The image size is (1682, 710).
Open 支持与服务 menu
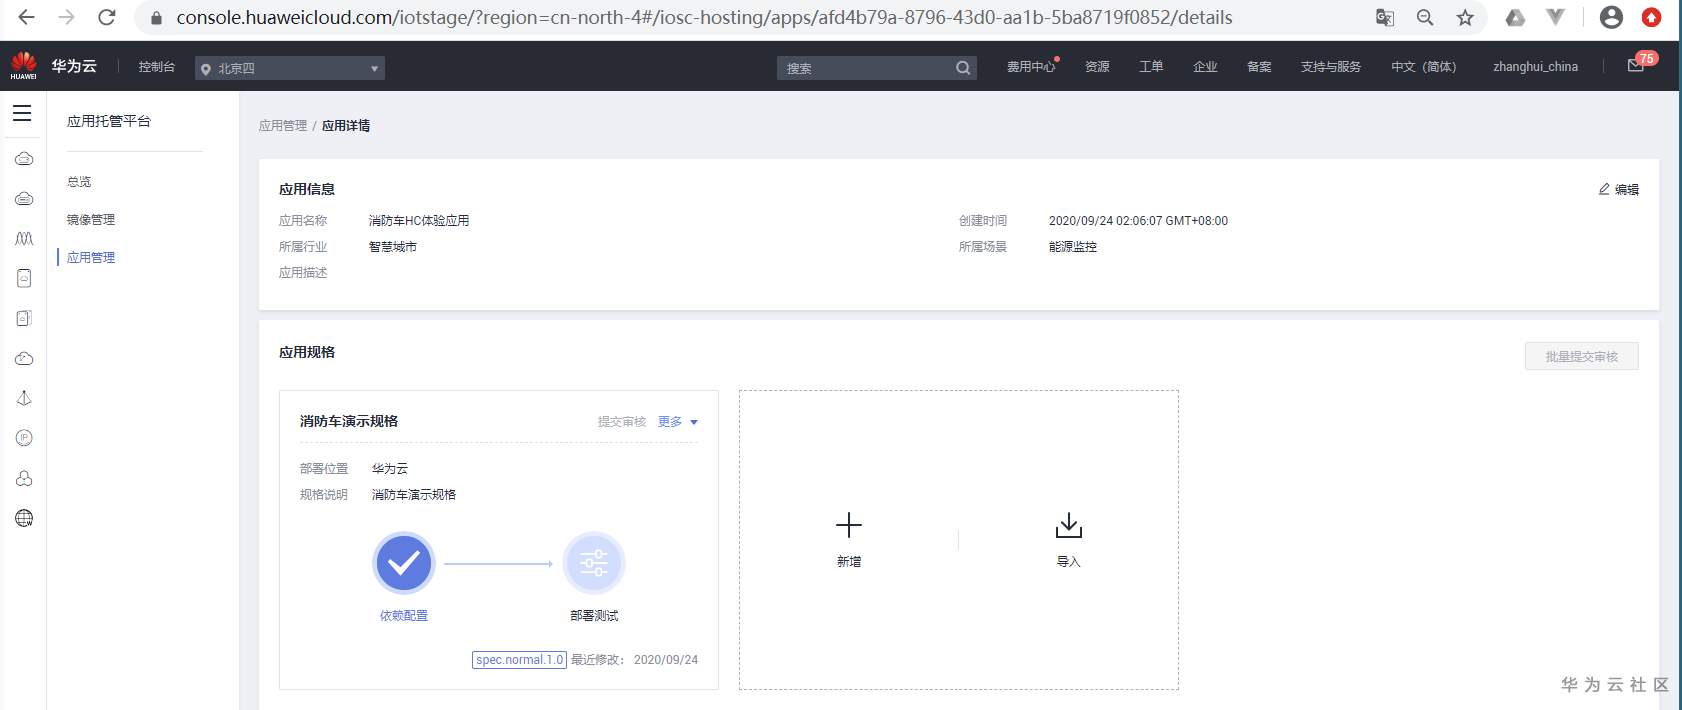1330,67
